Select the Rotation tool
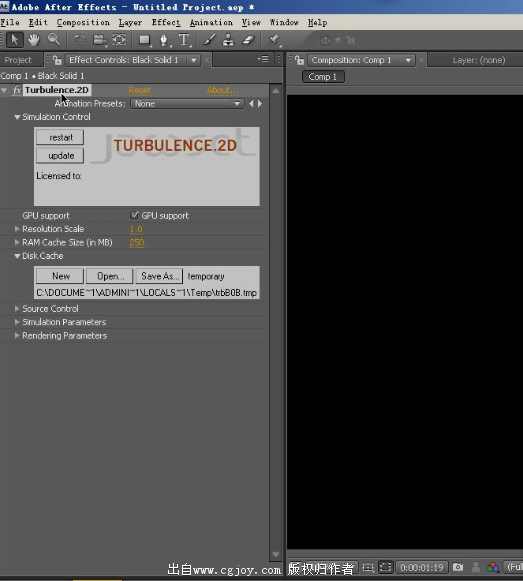523x581 pixels. (x=79, y=40)
